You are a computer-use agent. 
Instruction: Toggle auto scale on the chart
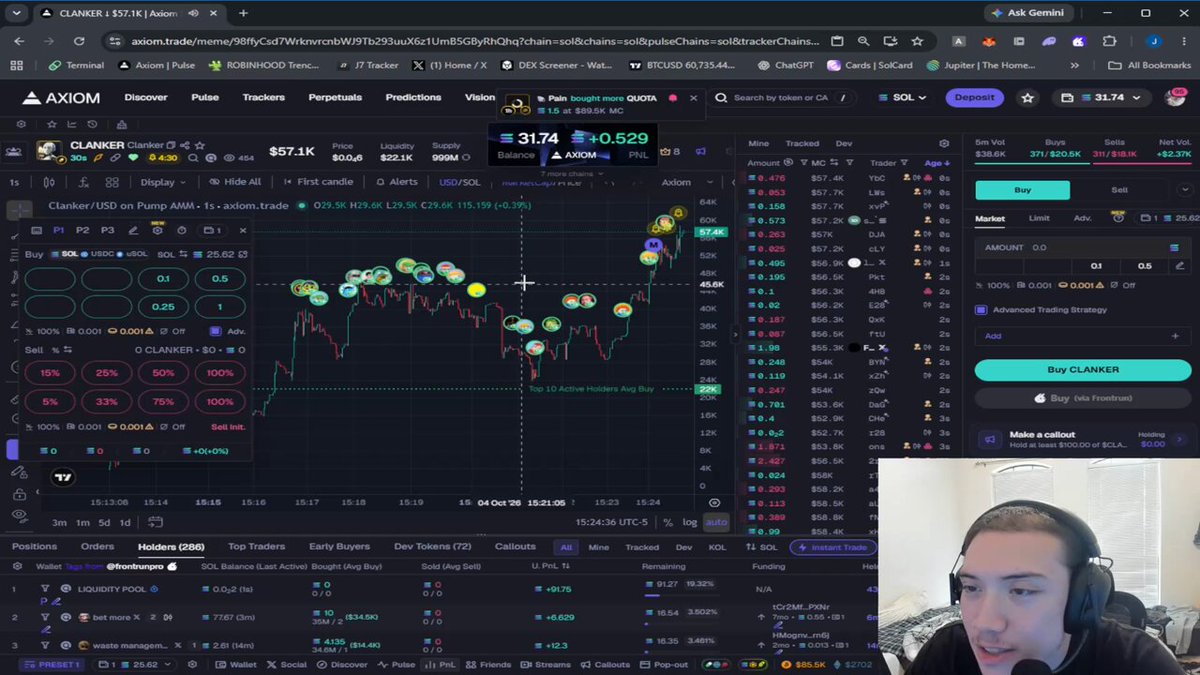click(x=716, y=522)
